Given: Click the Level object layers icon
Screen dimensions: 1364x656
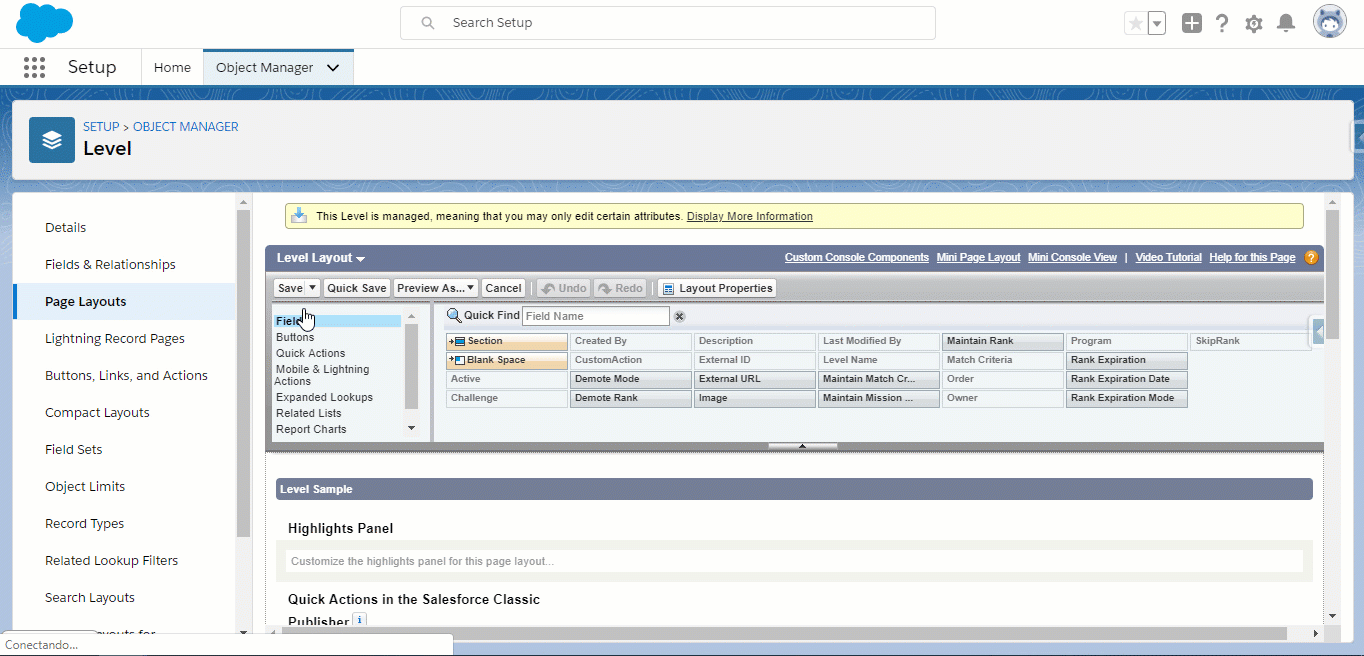Looking at the screenshot, I should [52, 140].
